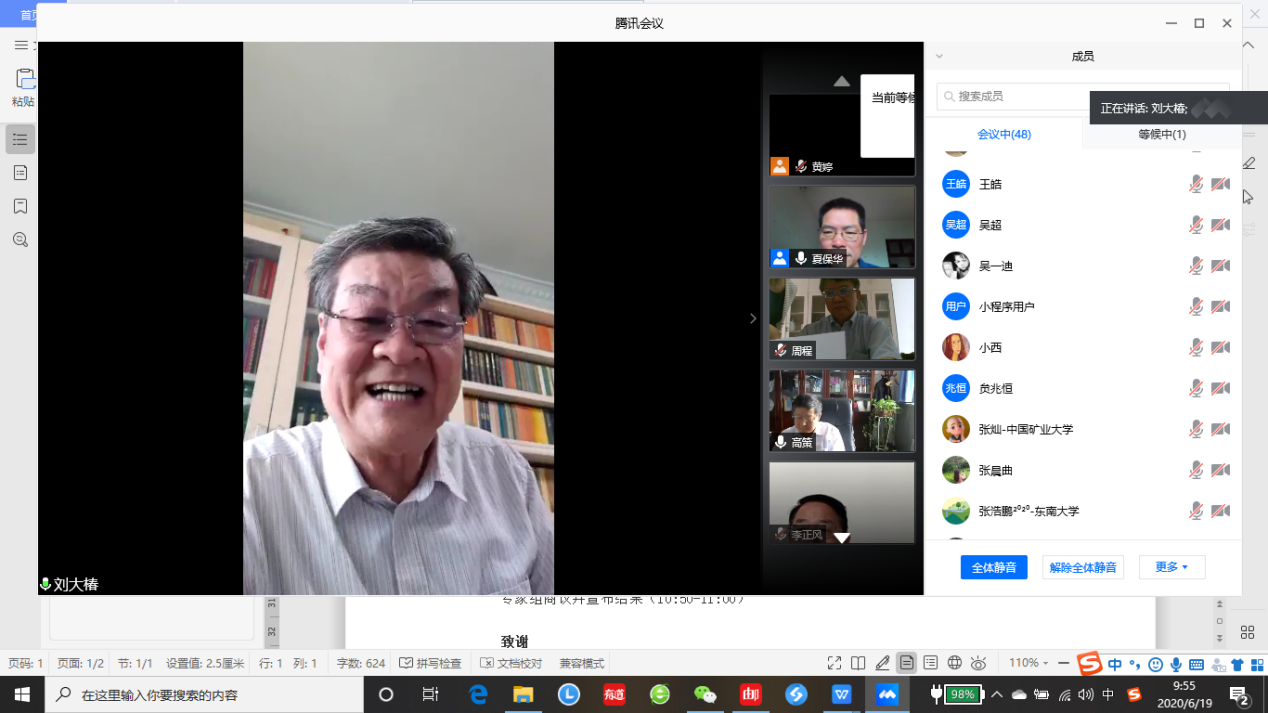Click 张晨曲's disabled camera icon
Image resolution: width=1268 pixels, height=713 pixels.
click(x=1220, y=470)
